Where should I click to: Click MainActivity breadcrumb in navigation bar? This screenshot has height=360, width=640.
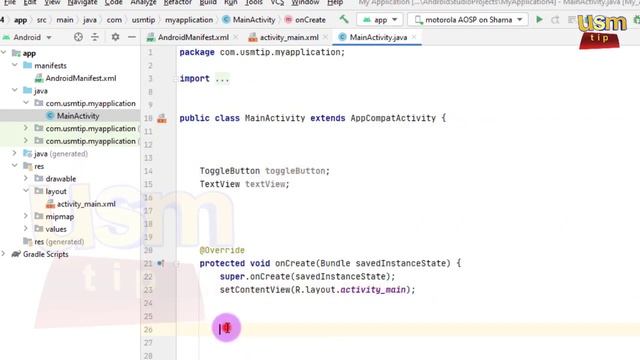[x=249, y=20]
